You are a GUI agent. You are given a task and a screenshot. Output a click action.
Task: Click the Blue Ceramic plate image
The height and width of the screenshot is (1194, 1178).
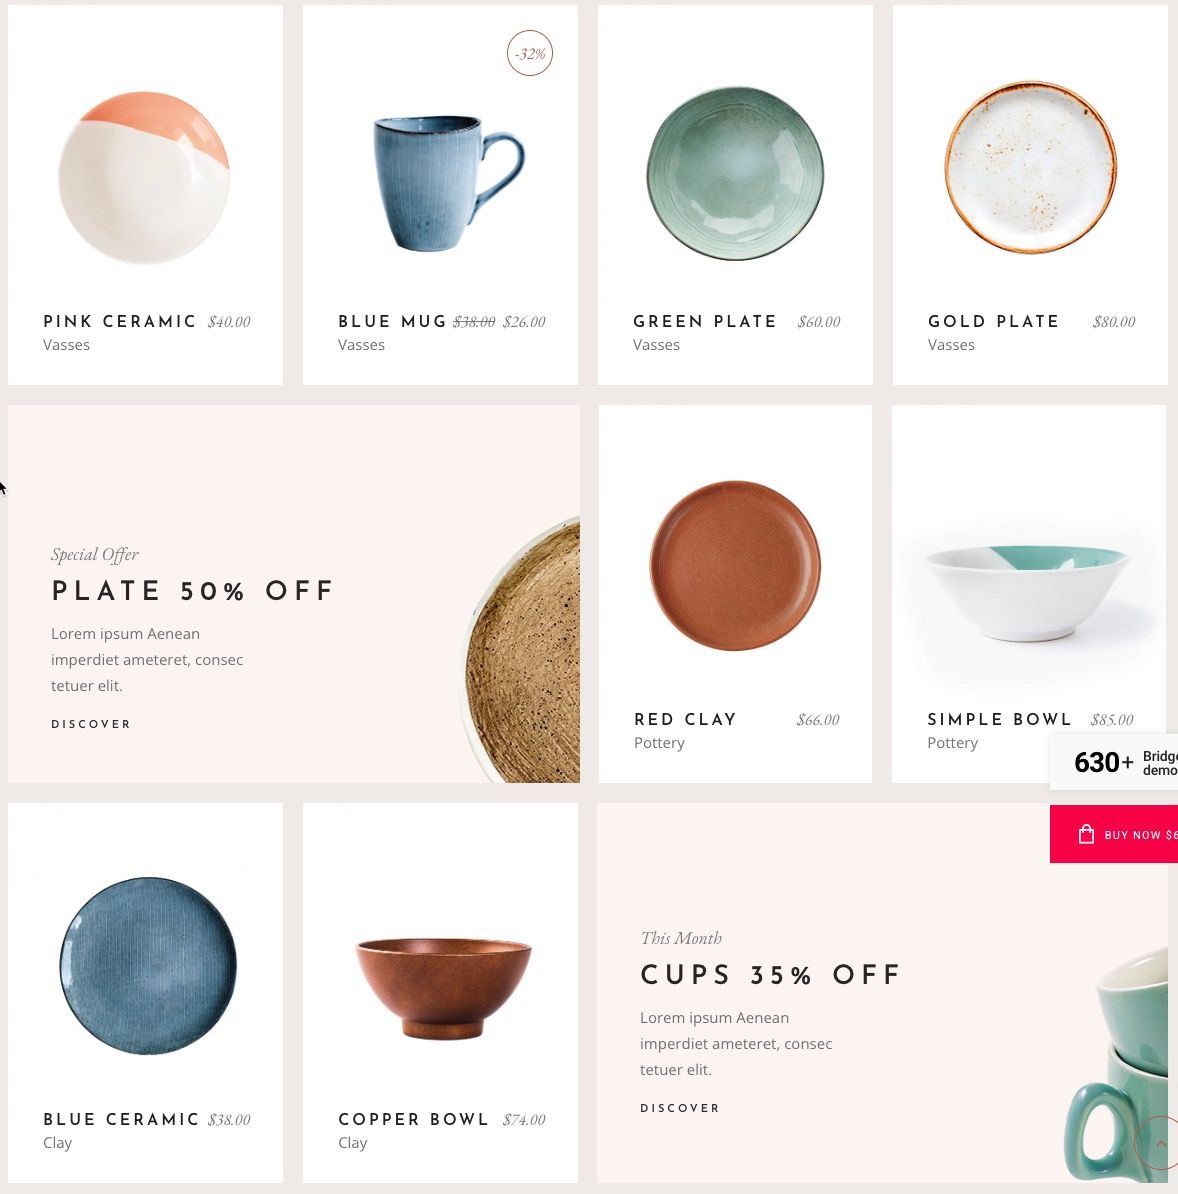click(148, 966)
